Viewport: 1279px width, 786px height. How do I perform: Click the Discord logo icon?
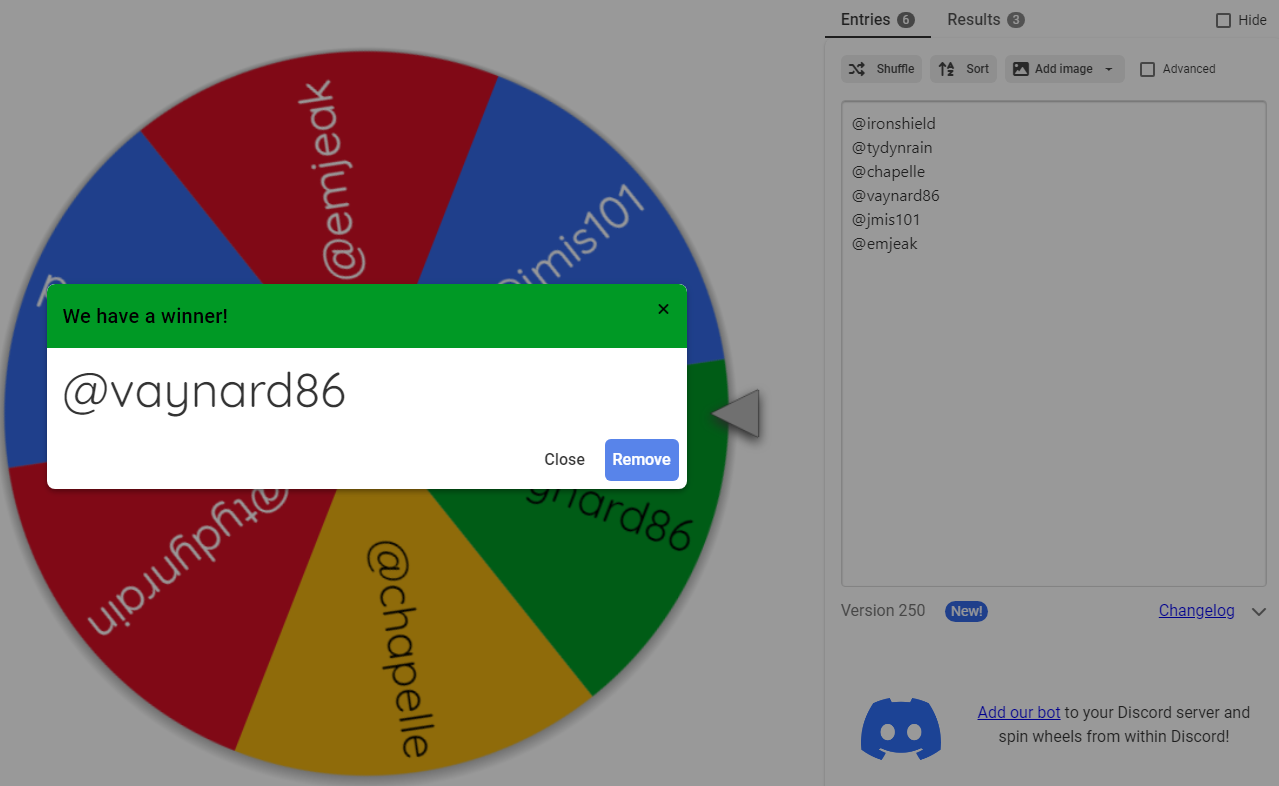point(901,728)
